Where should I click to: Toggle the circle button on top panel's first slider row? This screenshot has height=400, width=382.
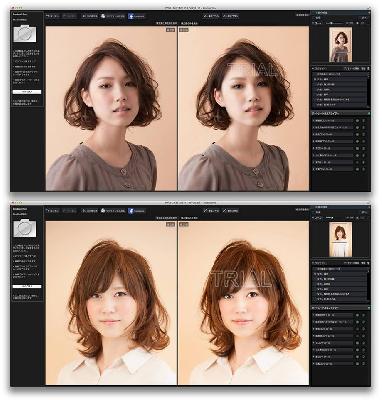point(357,120)
